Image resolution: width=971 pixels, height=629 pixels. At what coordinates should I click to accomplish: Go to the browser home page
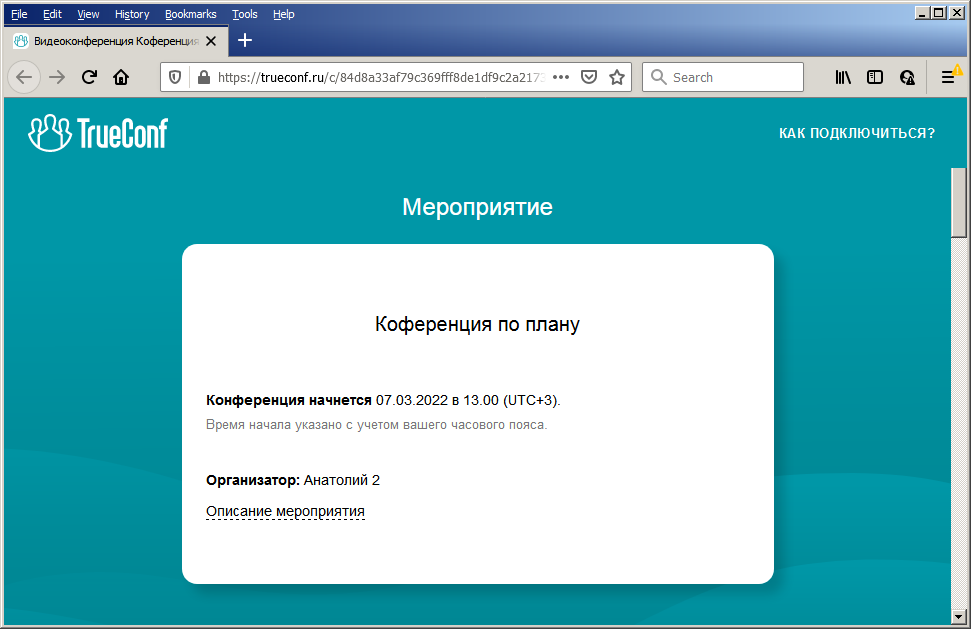pyautogui.click(x=121, y=77)
